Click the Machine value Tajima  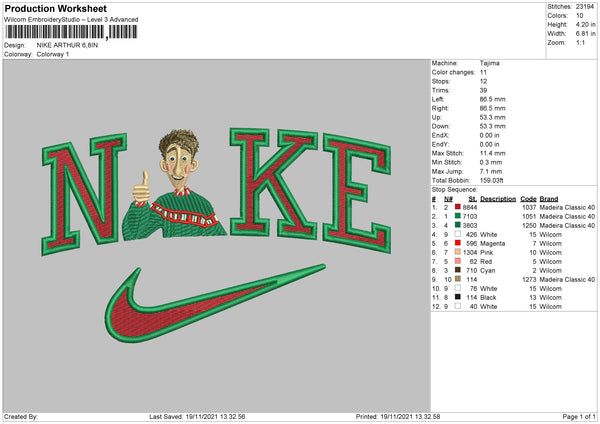(x=489, y=63)
